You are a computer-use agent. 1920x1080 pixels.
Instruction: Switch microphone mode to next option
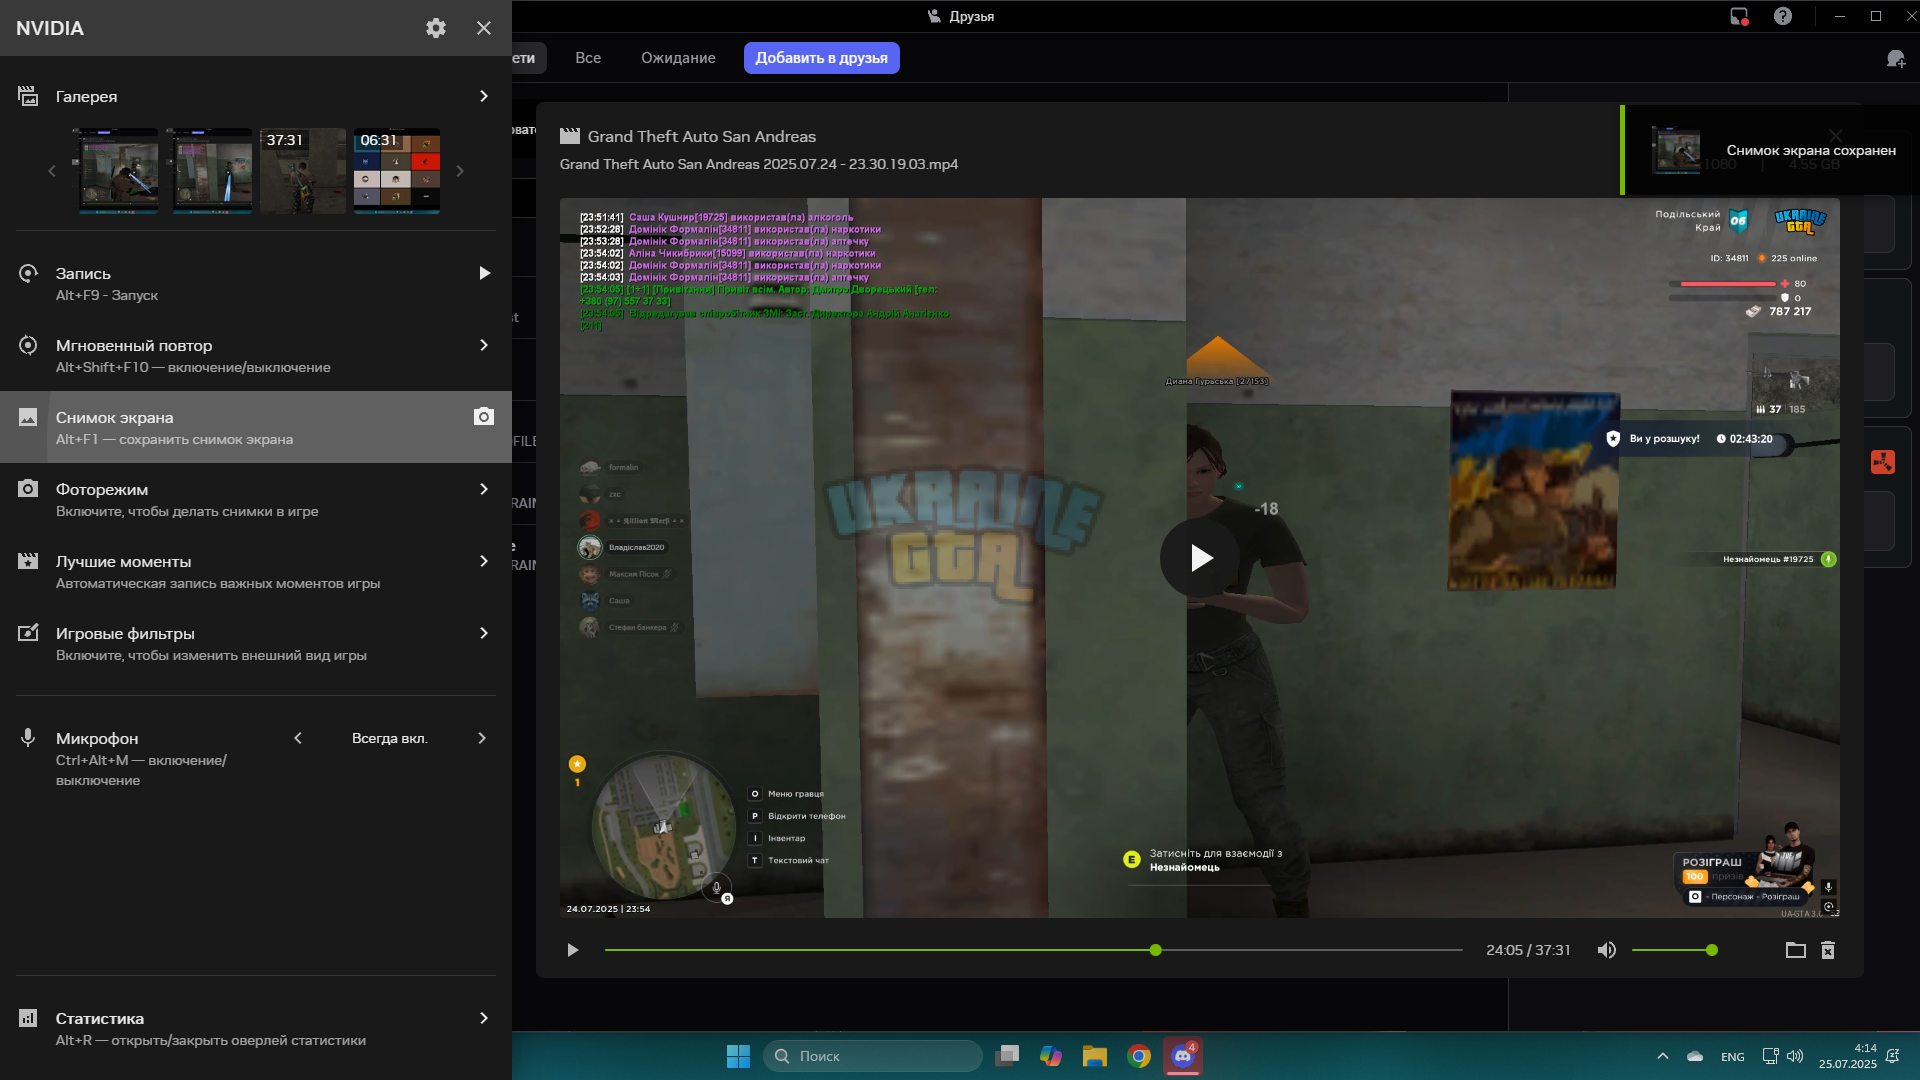pyautogui.click(x=482, y=738)
